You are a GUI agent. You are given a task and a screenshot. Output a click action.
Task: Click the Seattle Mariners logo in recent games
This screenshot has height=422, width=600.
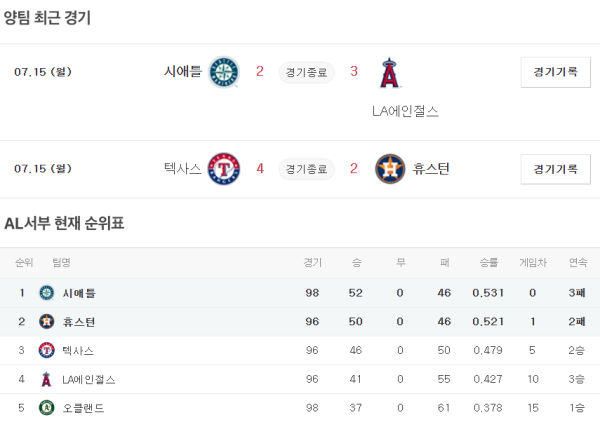click(x=224, y=72)
